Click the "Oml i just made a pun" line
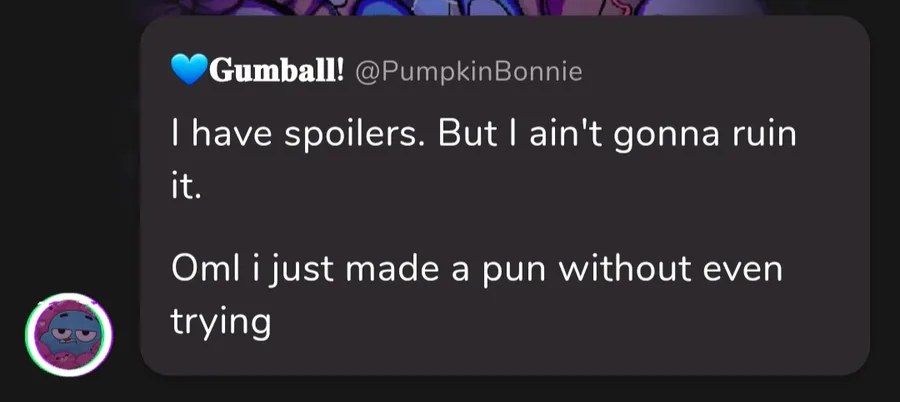This screenshot has height=402, width=900. pos(476,270)
